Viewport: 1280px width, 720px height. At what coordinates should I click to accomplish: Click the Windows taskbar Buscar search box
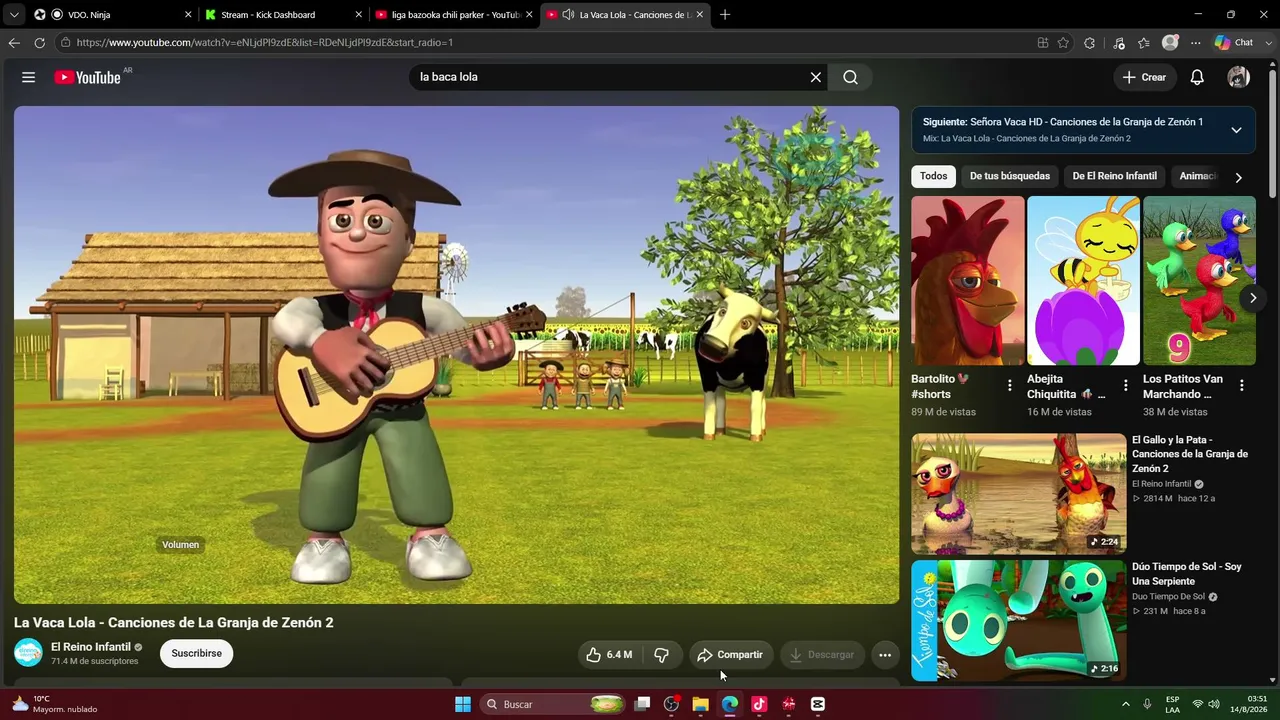552,704
